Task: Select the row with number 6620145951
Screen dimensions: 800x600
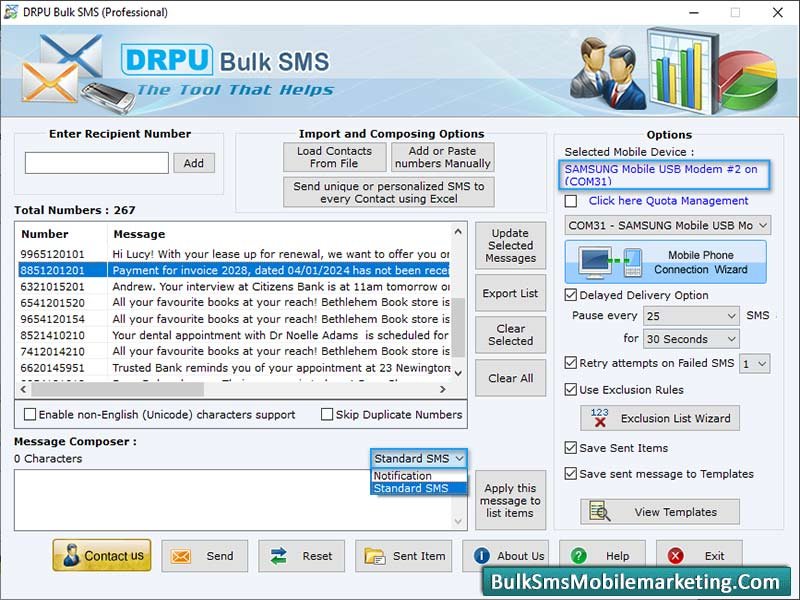Action: (x=235, y=368)
